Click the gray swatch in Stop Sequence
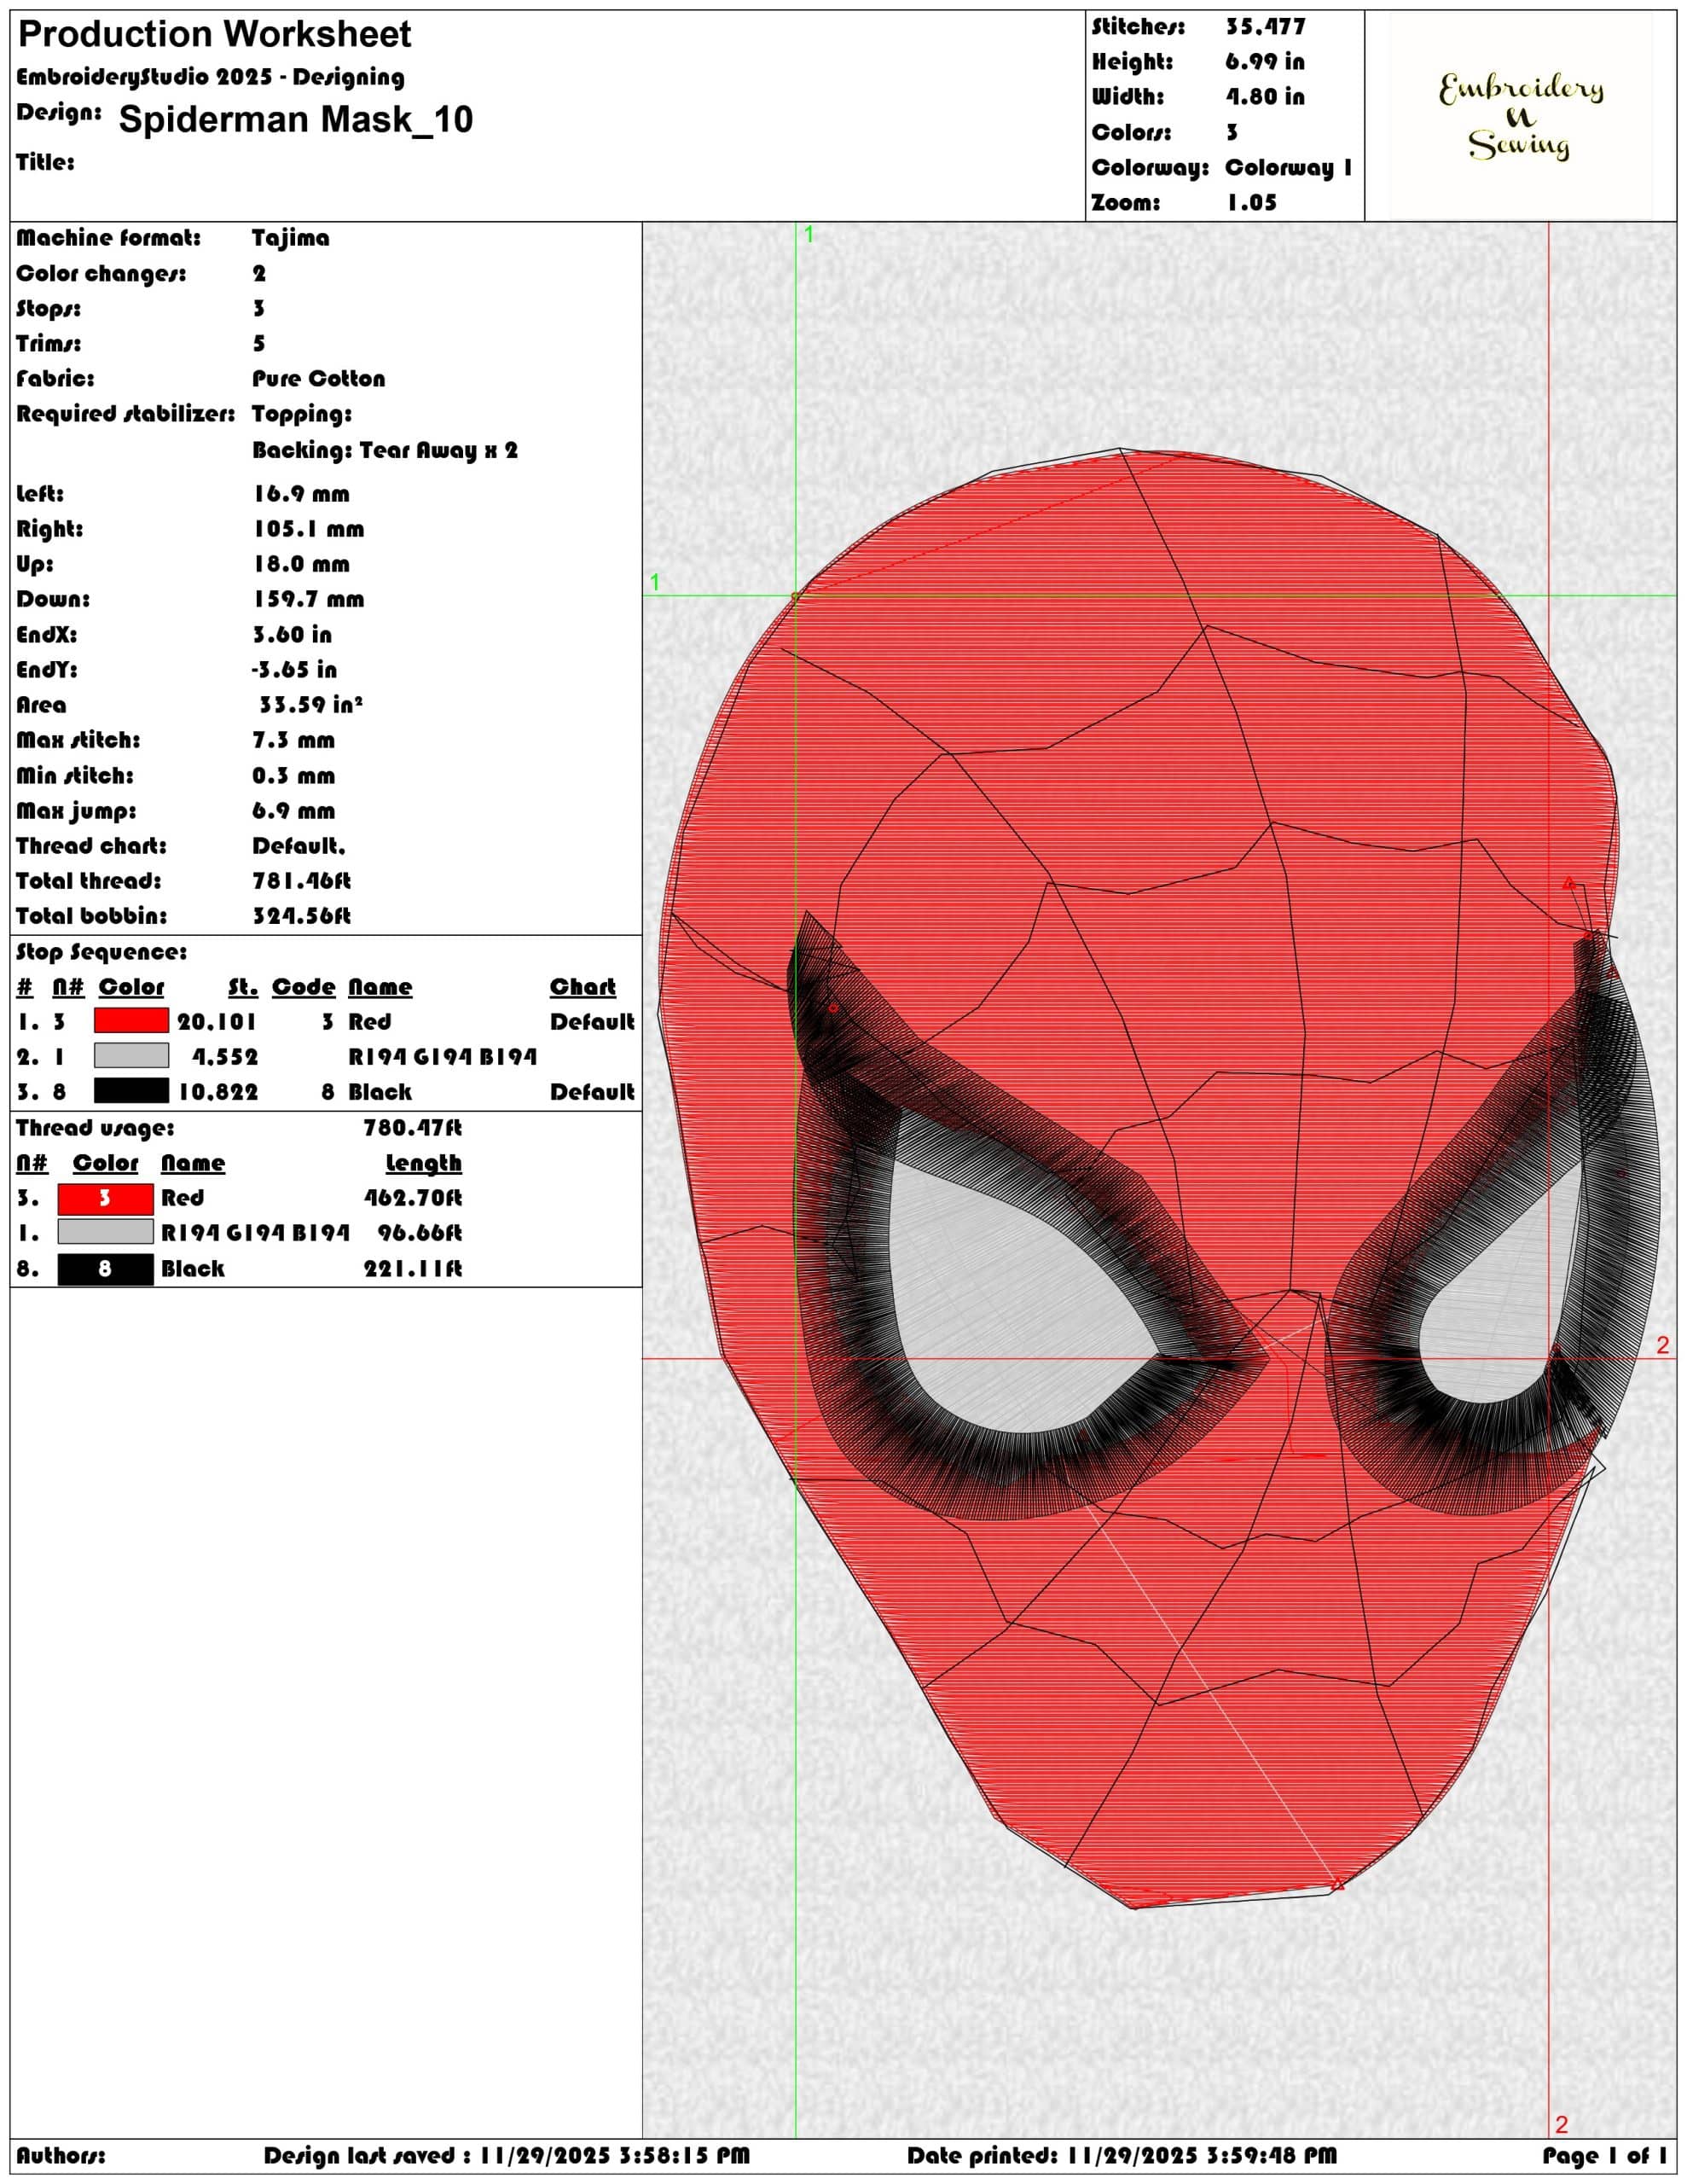The image size is (1687, 2184). coord(131,1056)
